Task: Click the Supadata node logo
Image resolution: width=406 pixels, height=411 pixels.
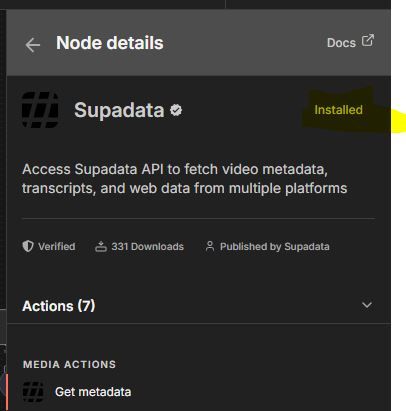Action: [x=40, y=110]
